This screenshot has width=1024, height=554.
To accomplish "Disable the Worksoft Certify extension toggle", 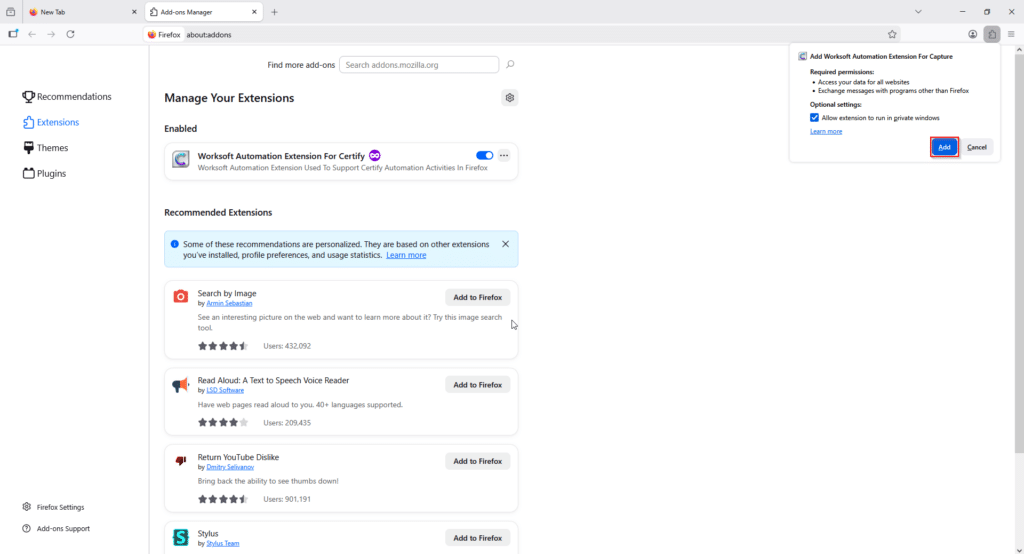I will [x=485, y=155].
